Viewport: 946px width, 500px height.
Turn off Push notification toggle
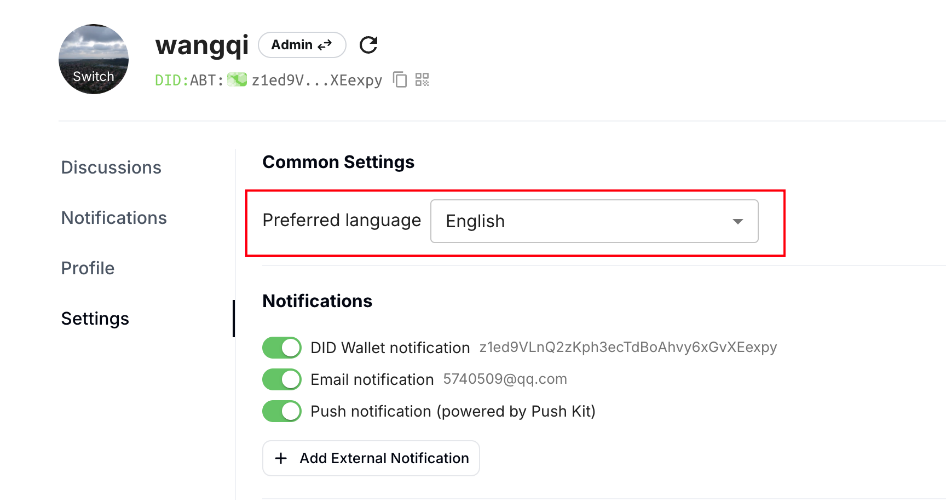[282, 411]
